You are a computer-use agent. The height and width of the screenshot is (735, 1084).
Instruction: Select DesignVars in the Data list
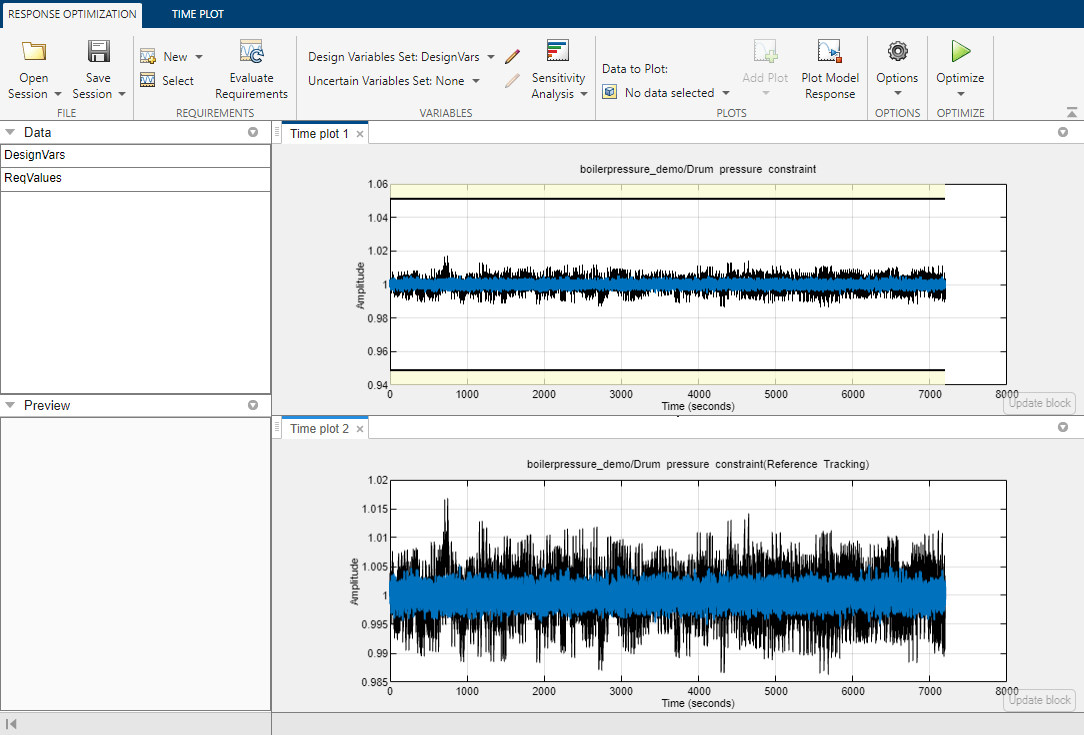(35, 155)
